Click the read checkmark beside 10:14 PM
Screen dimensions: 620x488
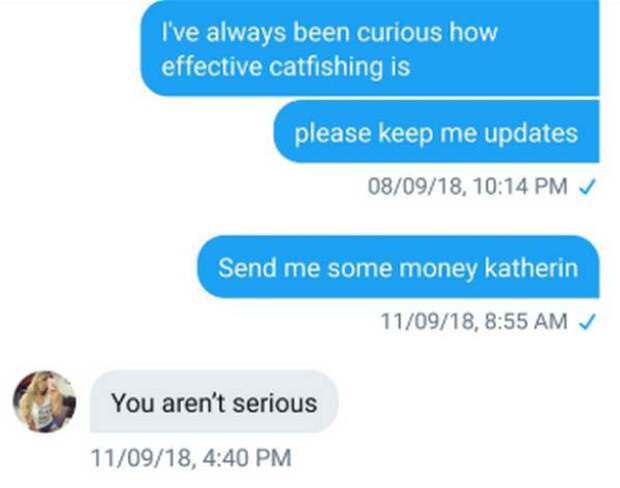[587, 186]
